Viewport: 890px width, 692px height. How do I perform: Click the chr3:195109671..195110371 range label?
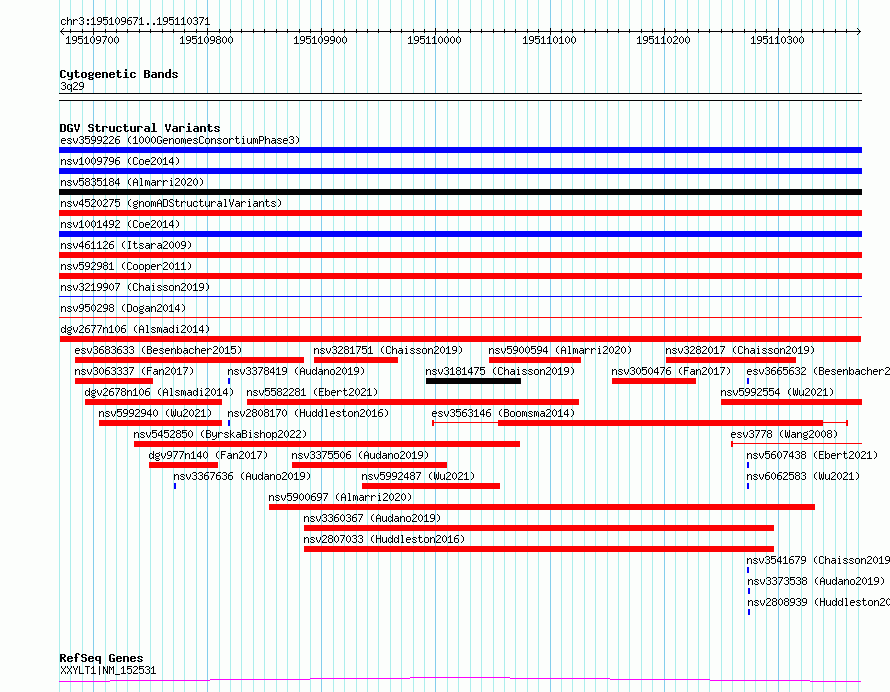tap(135, 22)
